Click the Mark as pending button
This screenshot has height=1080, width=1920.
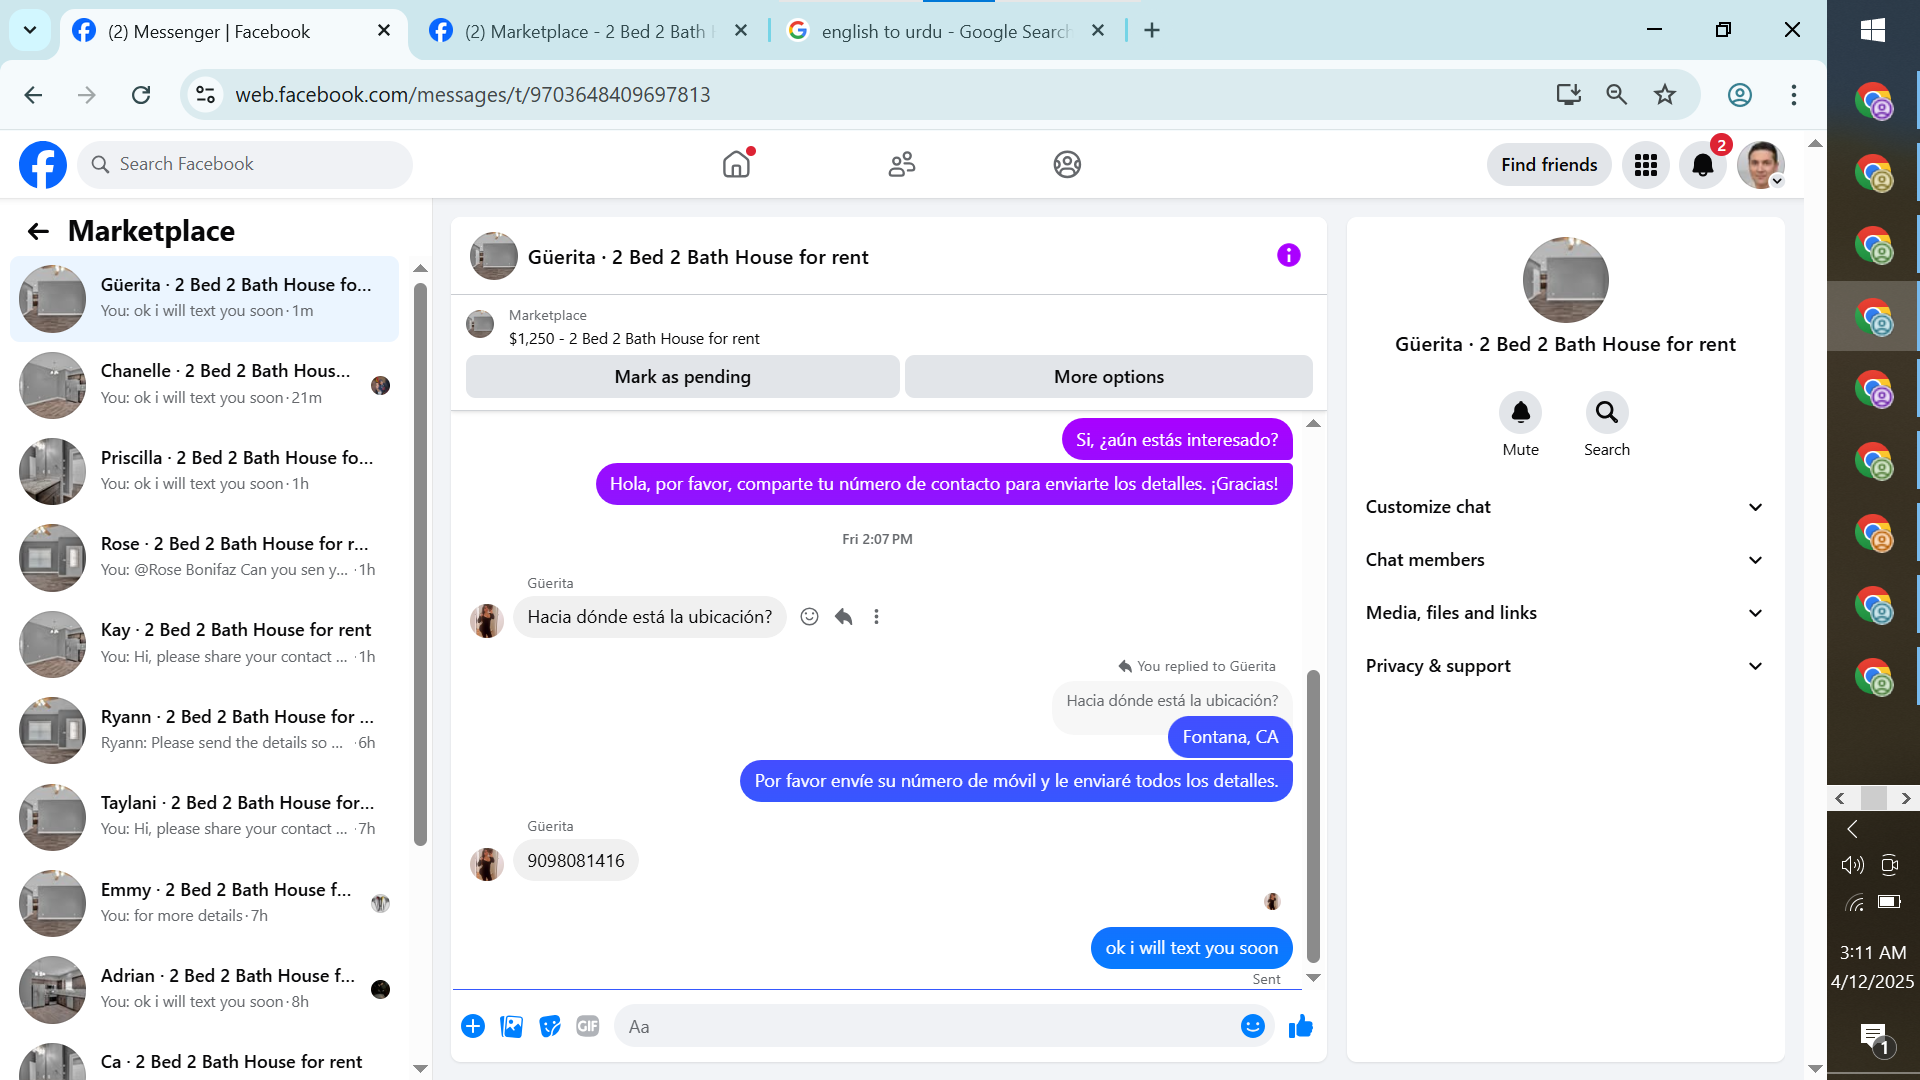tap(683, 377)
